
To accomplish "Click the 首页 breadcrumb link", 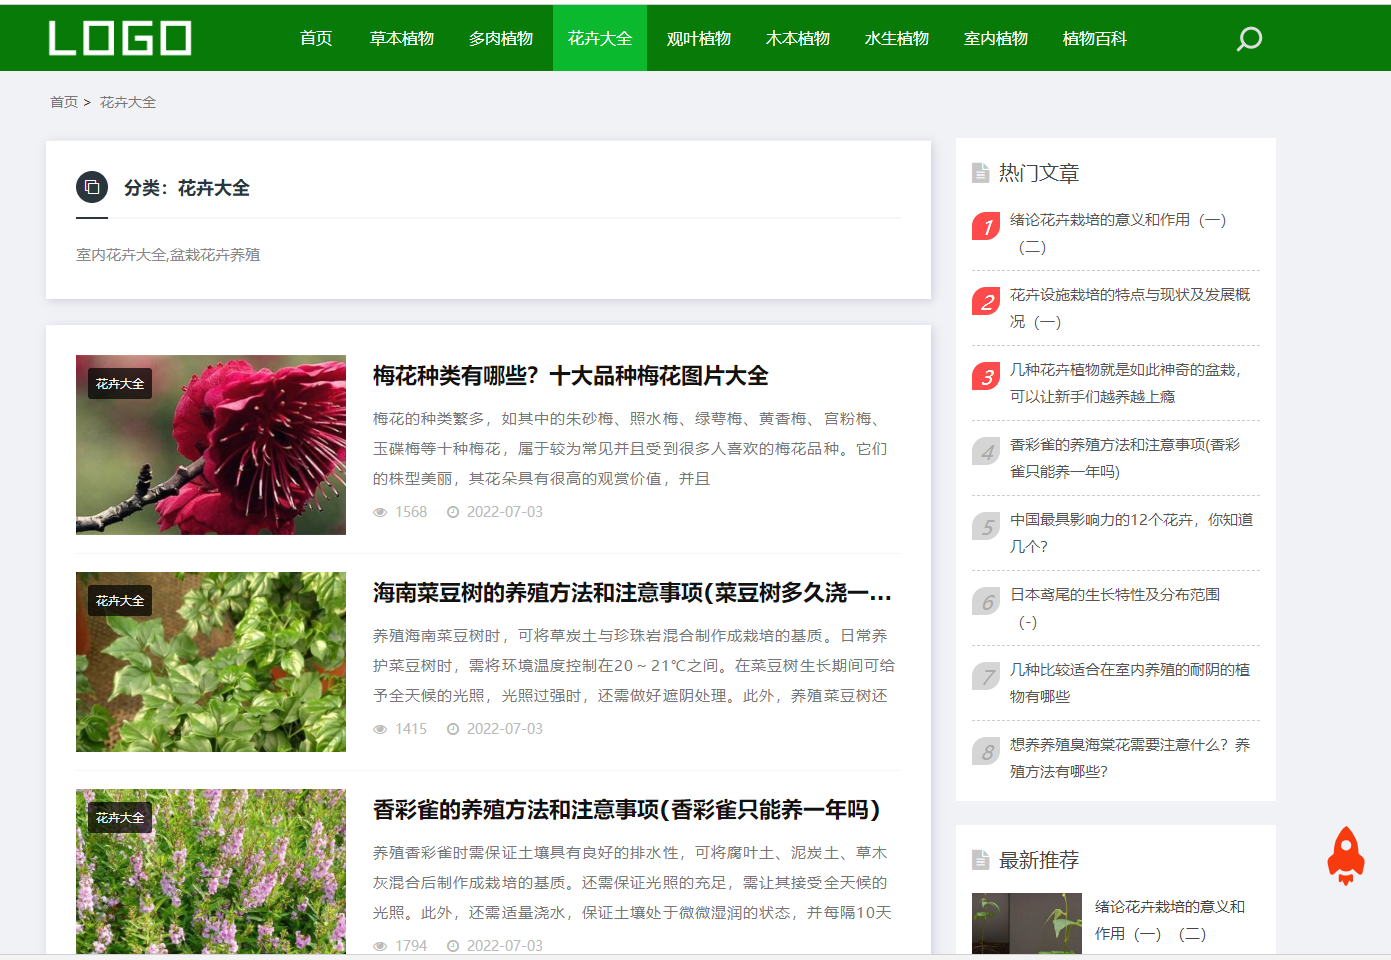I will point(64,102).
